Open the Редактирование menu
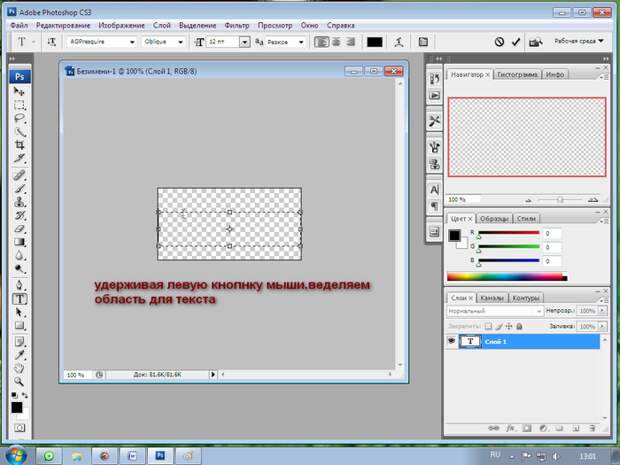620x465 pixels. 63,25
